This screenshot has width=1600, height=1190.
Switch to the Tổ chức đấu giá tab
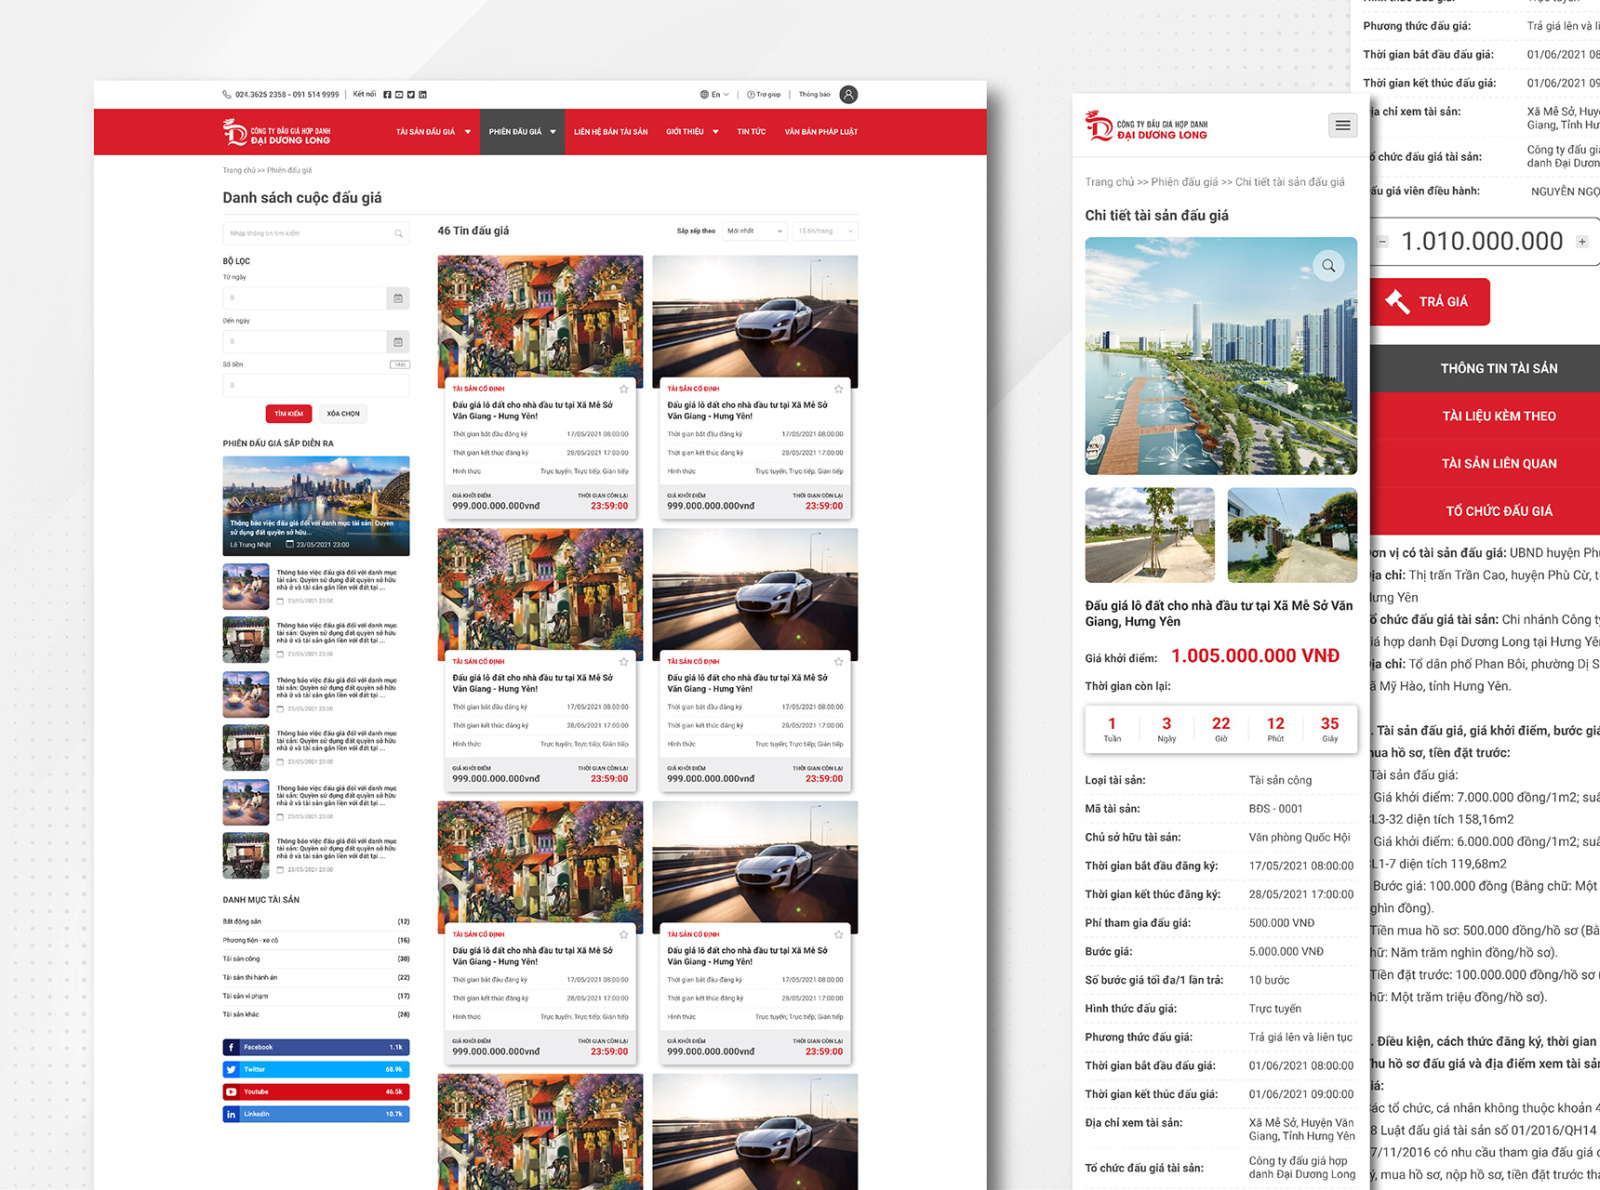click(x=1486, y=511)
